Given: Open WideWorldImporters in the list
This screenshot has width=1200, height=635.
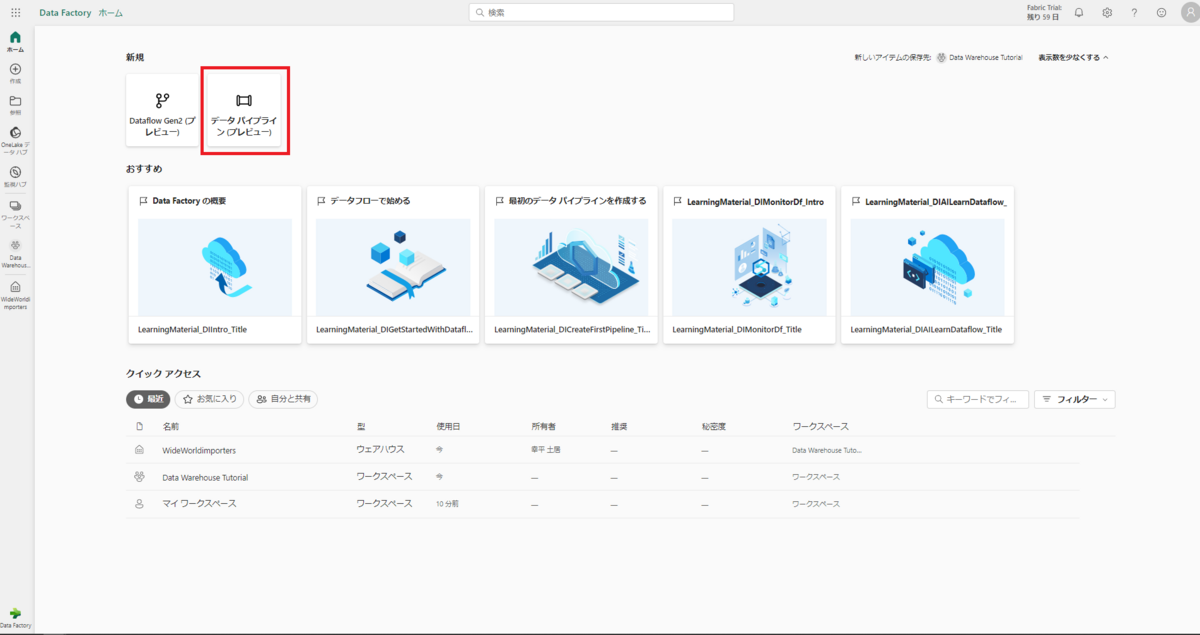Looking at the screenshot, I should pyautogui.click(x=199, y=450).
